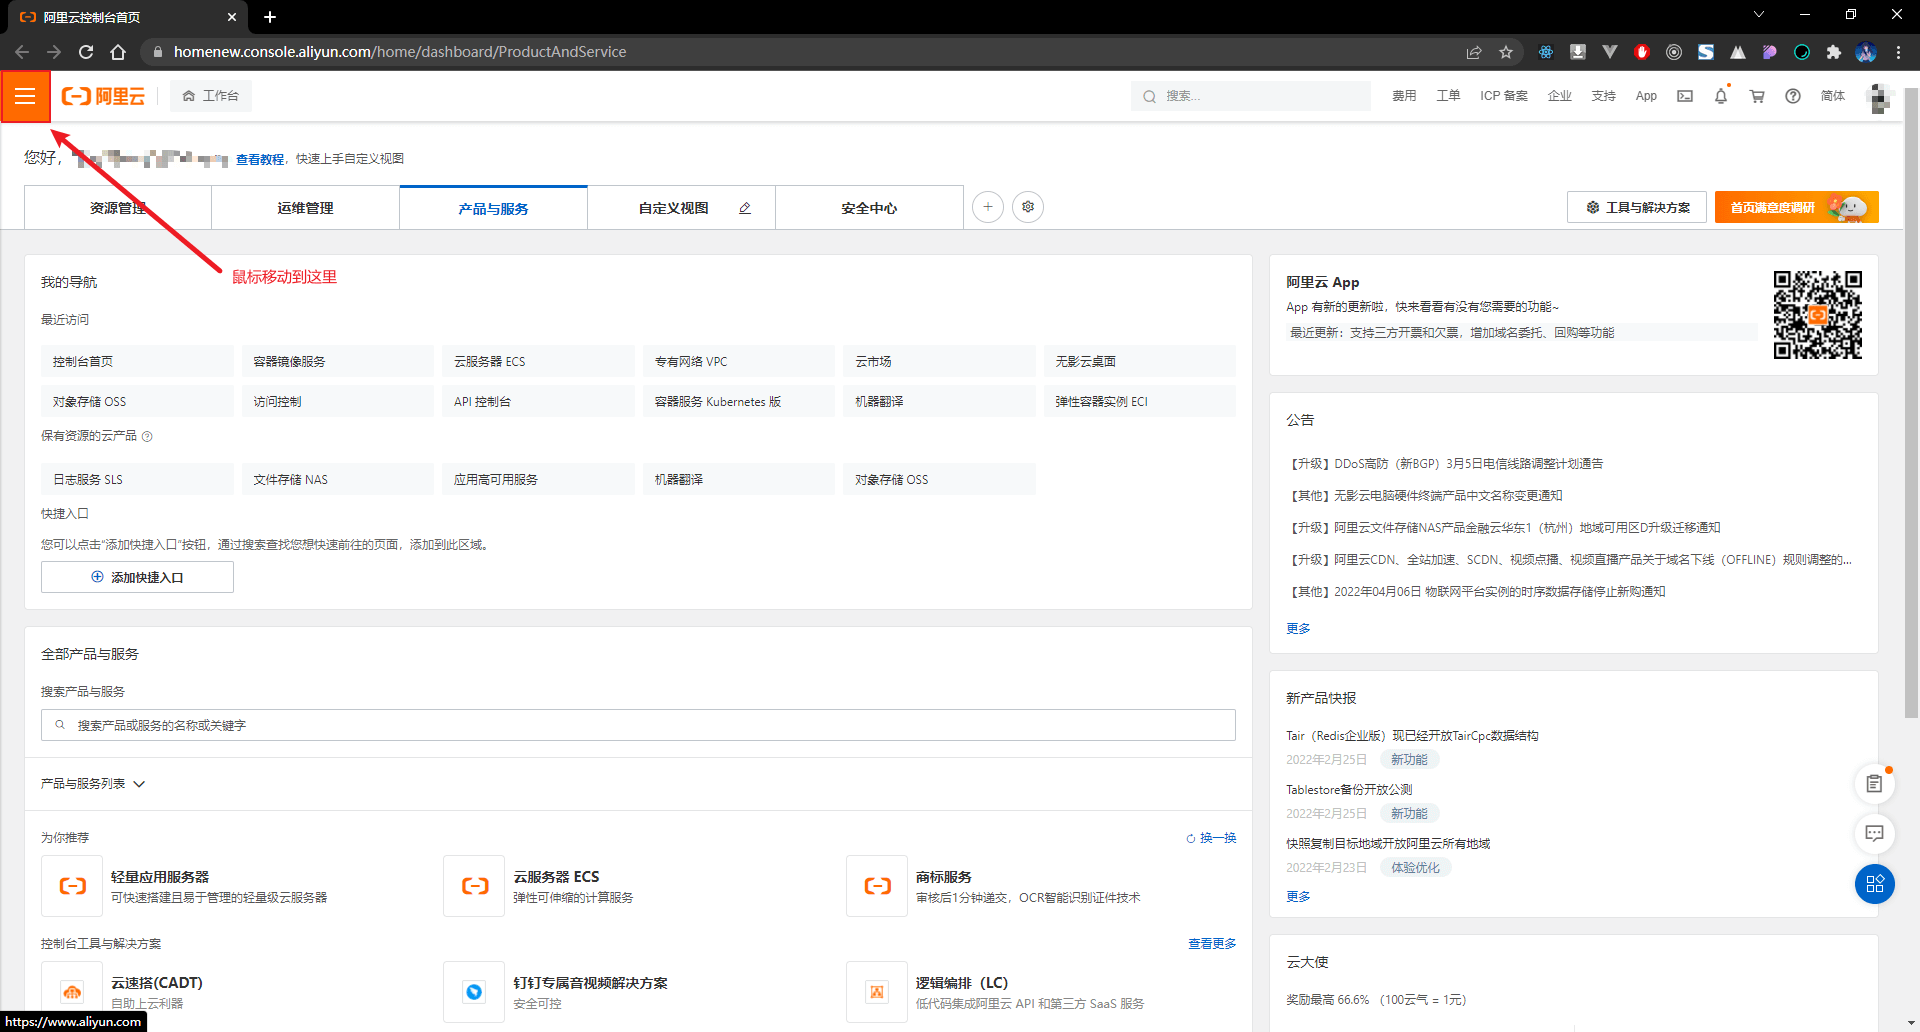Open the 费用 menu in header
Viewport: 1920px width, 1032px height.
coord(1404,96)
